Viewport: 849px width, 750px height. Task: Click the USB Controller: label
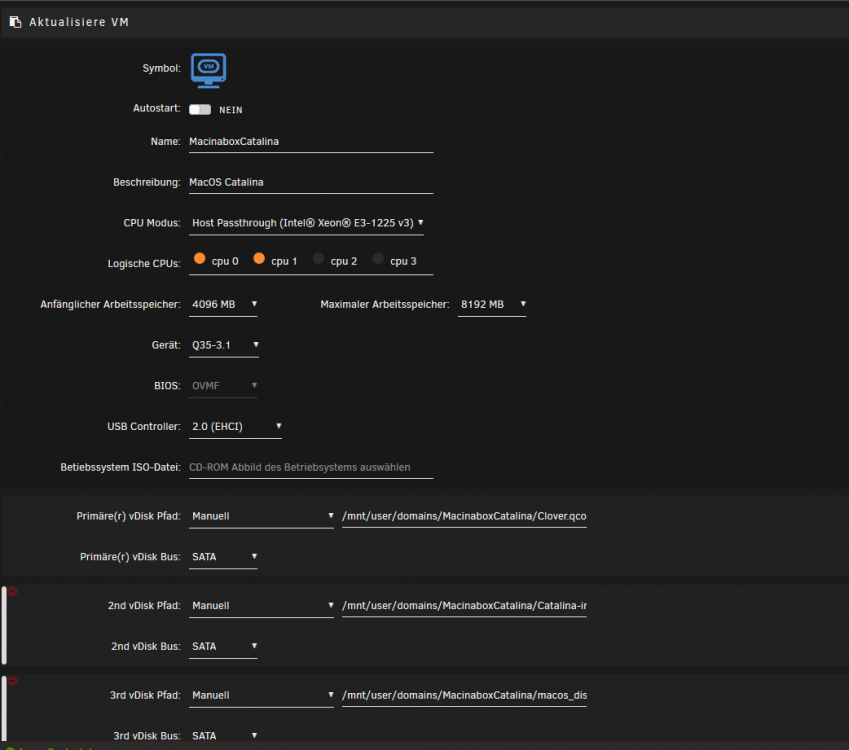coord(143,427)
